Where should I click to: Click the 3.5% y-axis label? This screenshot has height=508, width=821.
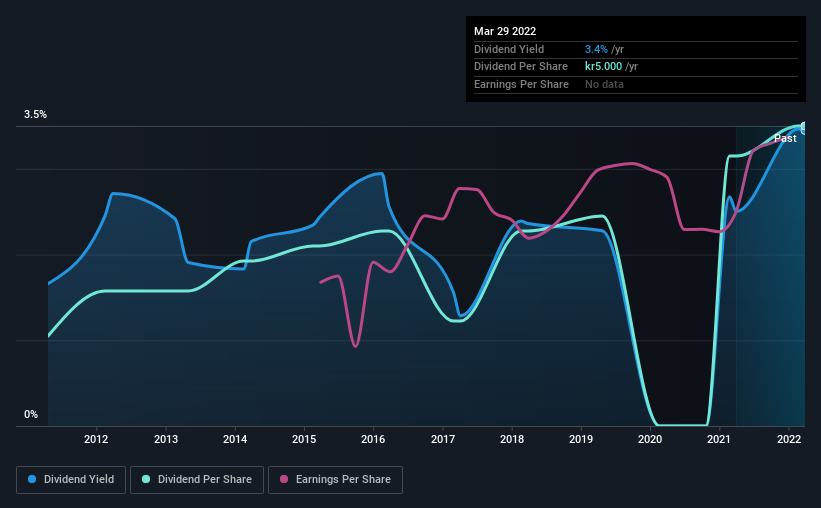pos(35,114)
